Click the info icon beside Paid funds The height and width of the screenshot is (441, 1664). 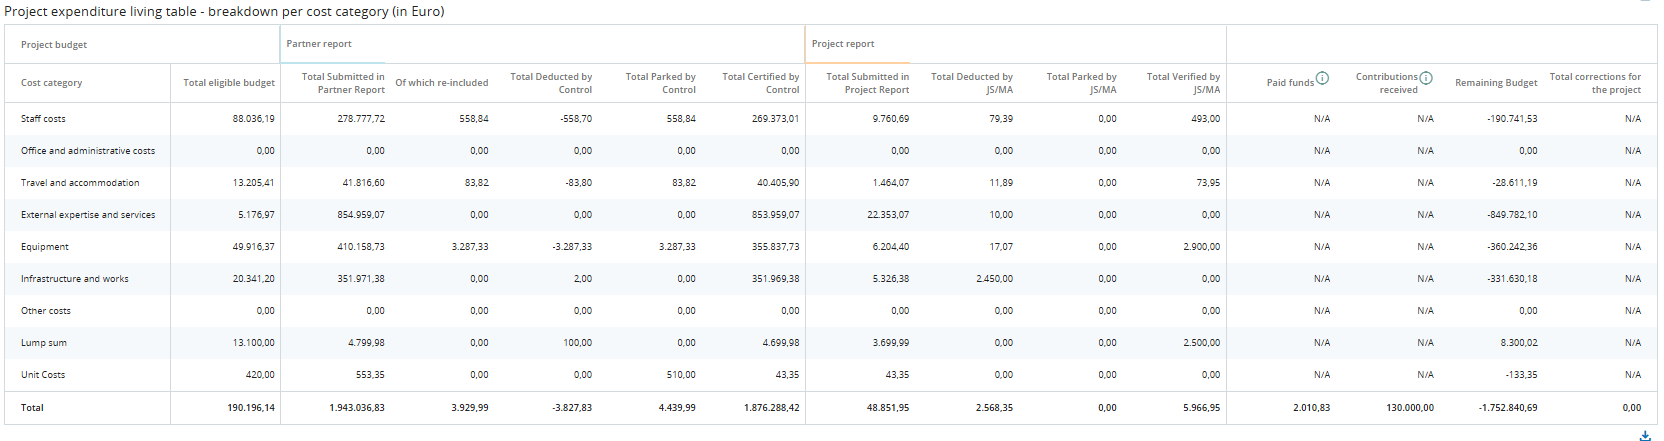pyautogui.click(x=1322, y=78)
